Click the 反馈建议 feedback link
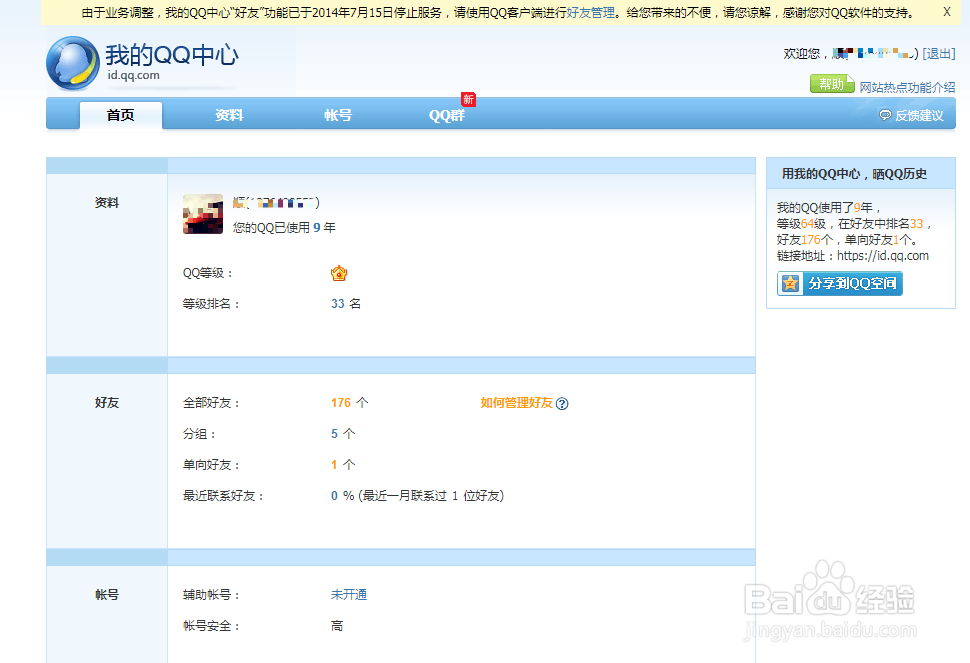Viewport: 970px width, 663px height. pos(919,116)
